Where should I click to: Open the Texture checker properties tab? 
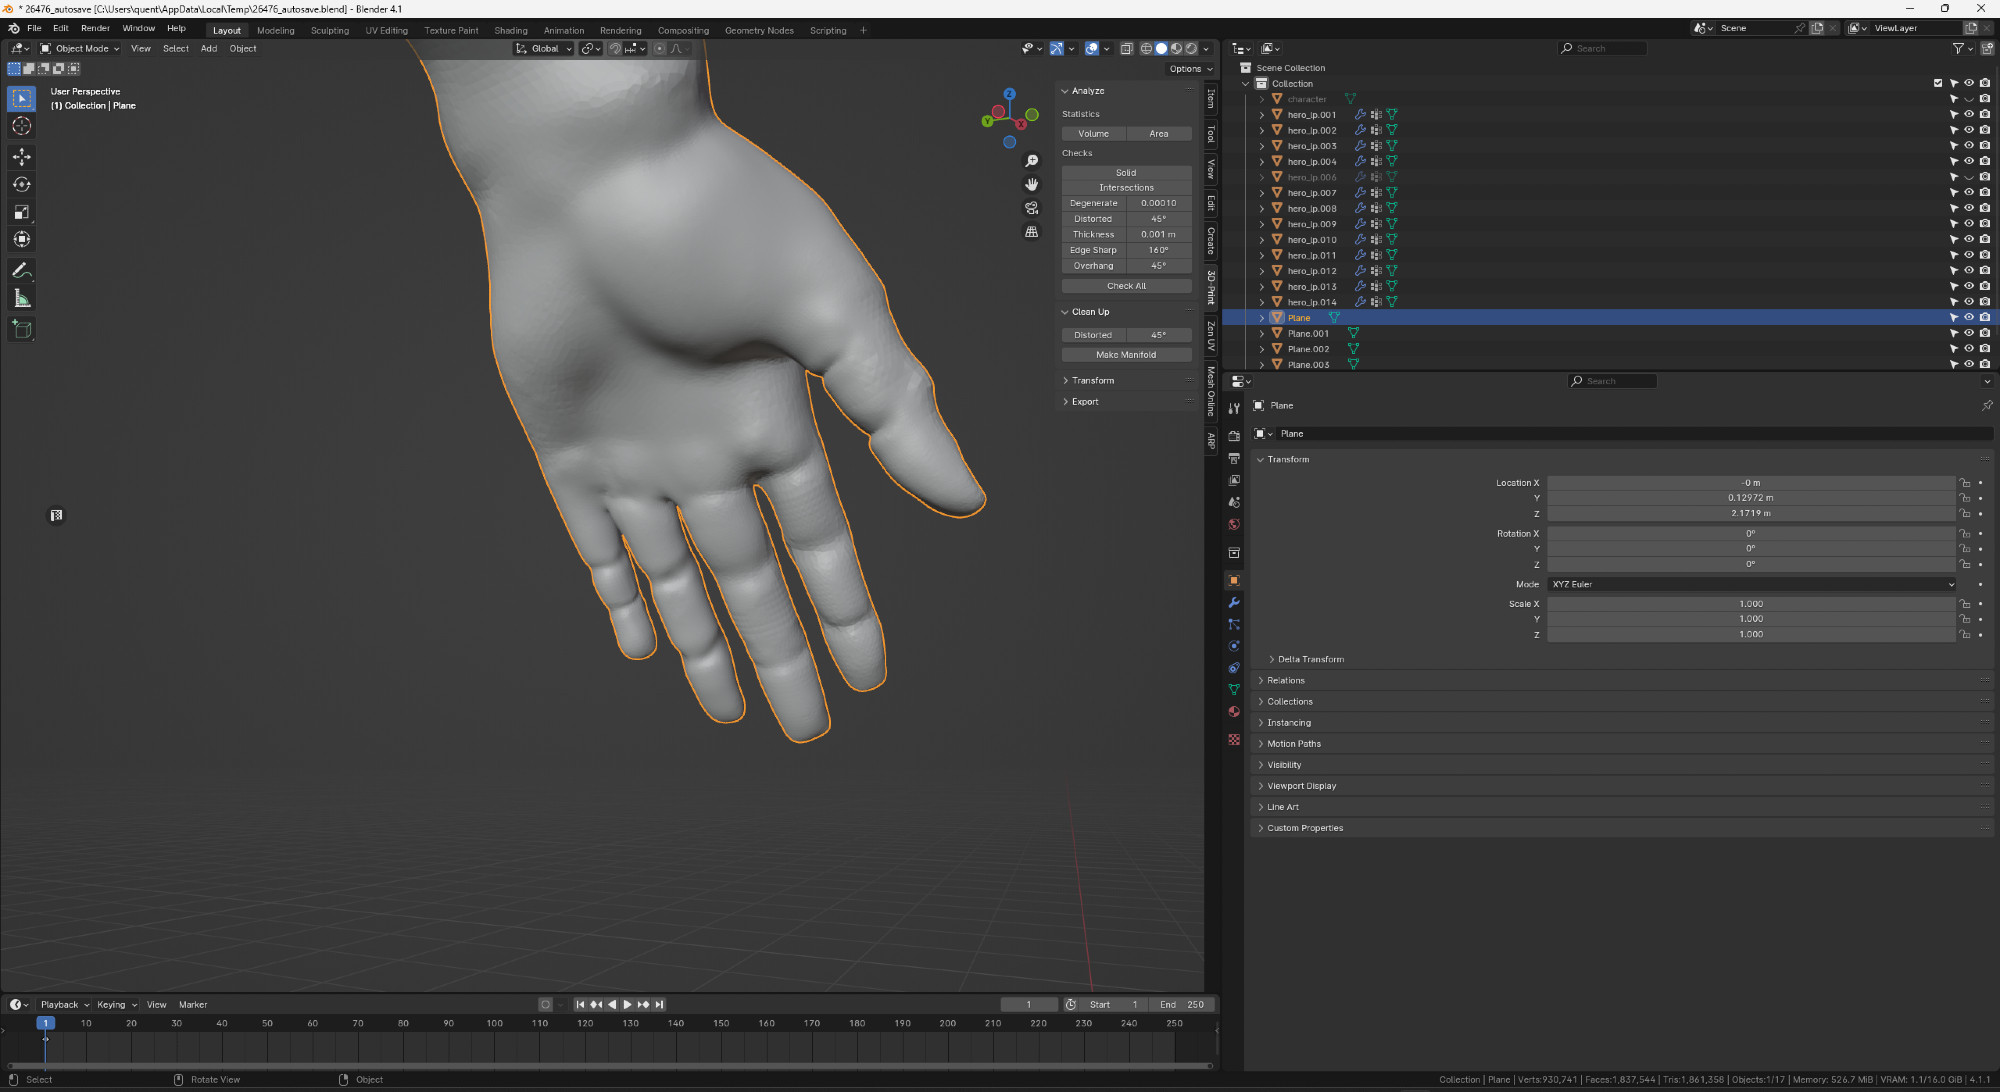[x=1234, y=740]
